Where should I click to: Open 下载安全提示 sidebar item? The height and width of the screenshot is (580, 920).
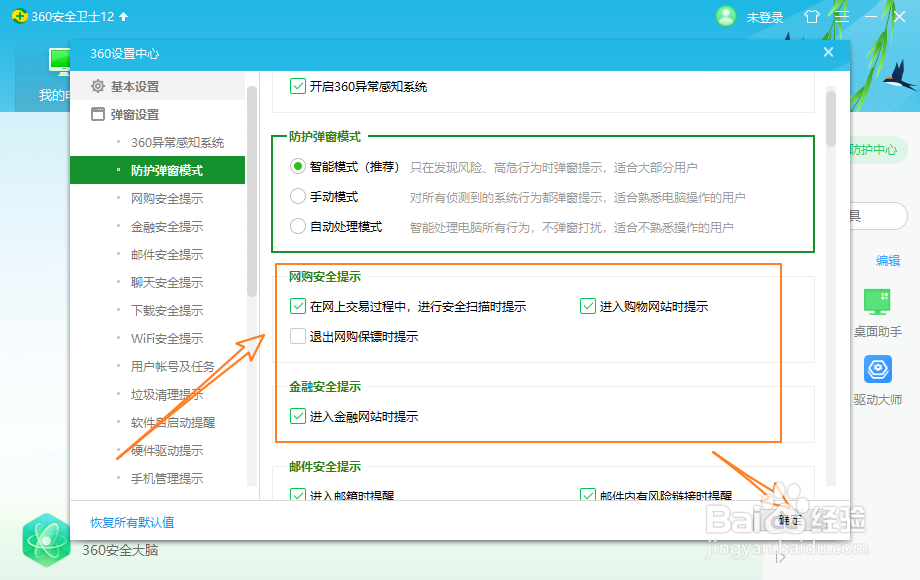pyautogui.click(x=167, y=311)
